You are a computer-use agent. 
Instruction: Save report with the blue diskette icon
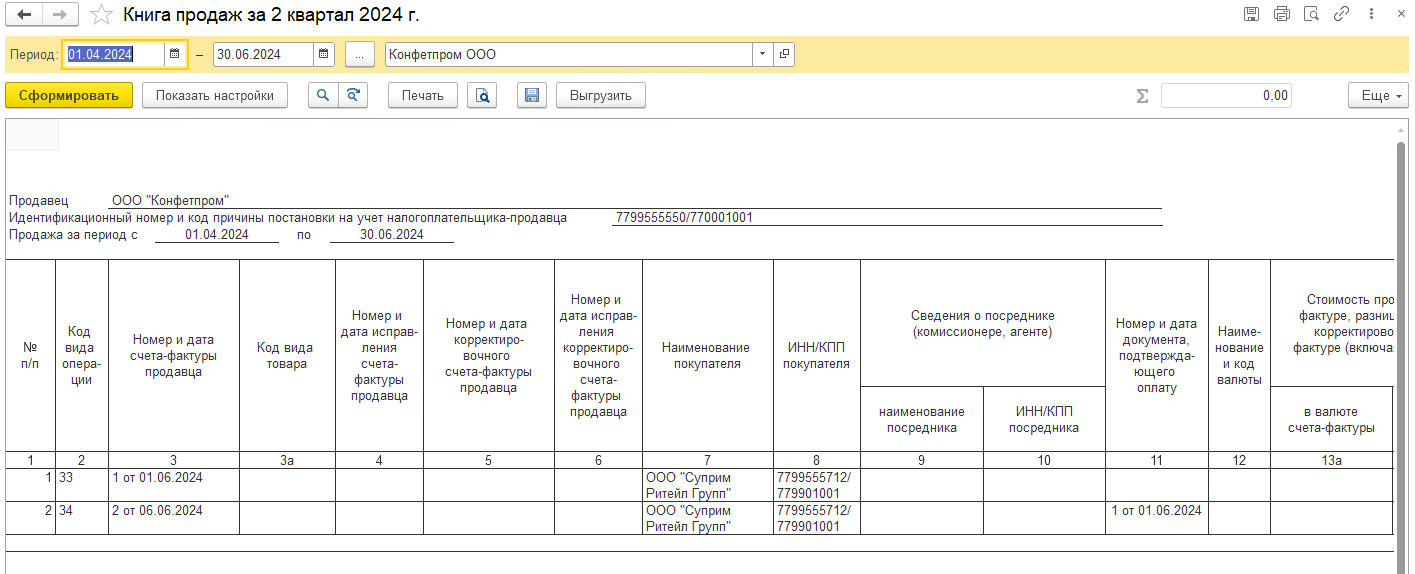tap(532, 95)
